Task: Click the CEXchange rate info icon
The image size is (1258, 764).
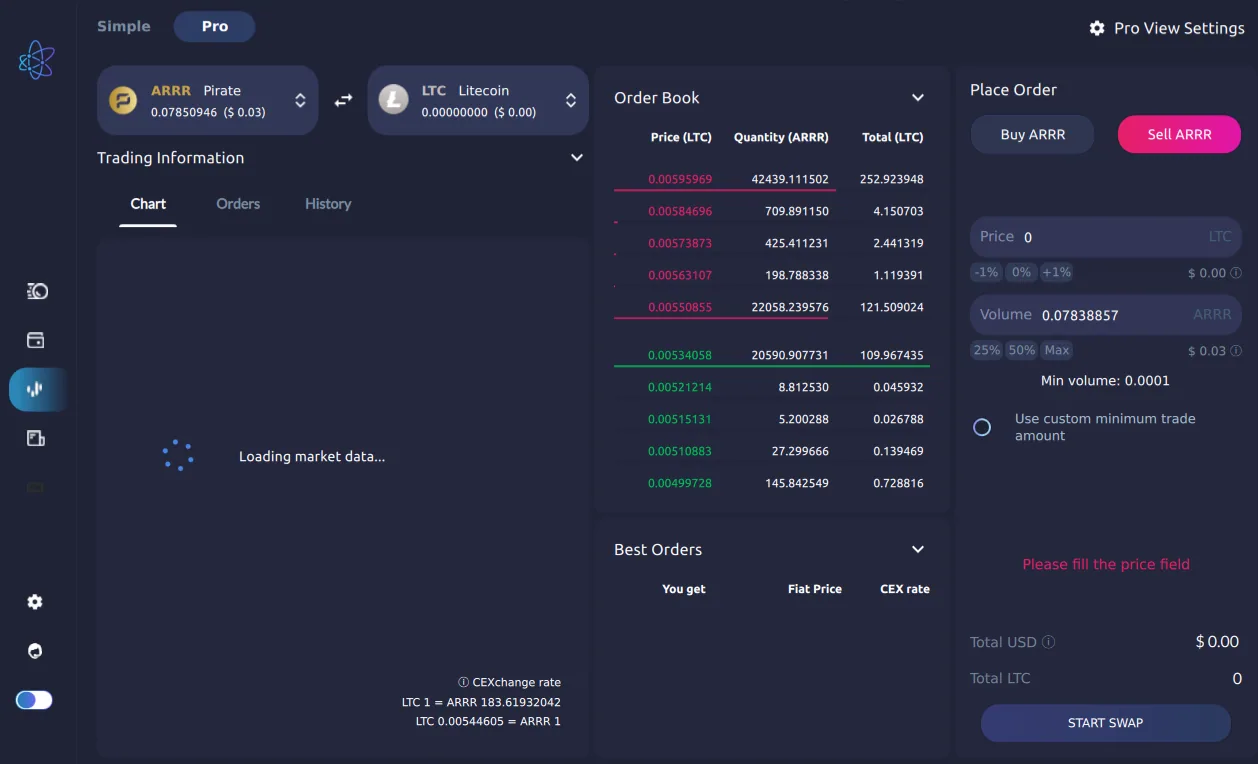Action: tap(463, 682)
